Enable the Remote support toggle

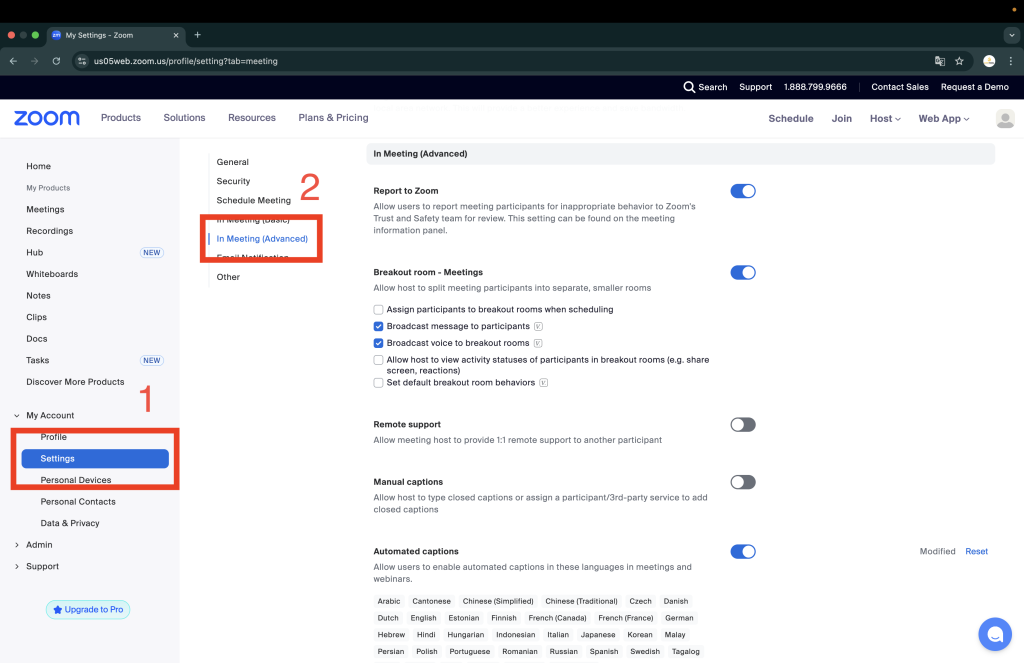(x=743, y=424)
